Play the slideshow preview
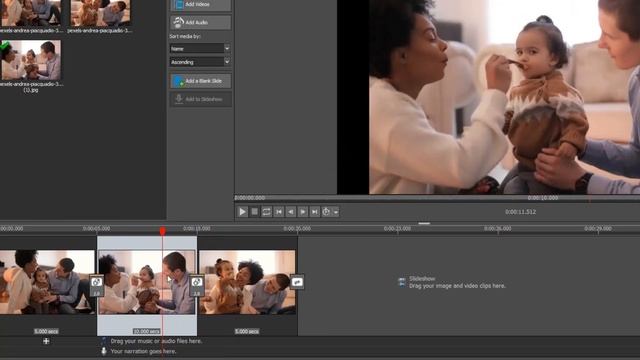Image resolution: width=640 pixels, height=360 pixels. (x=242, y=212)
